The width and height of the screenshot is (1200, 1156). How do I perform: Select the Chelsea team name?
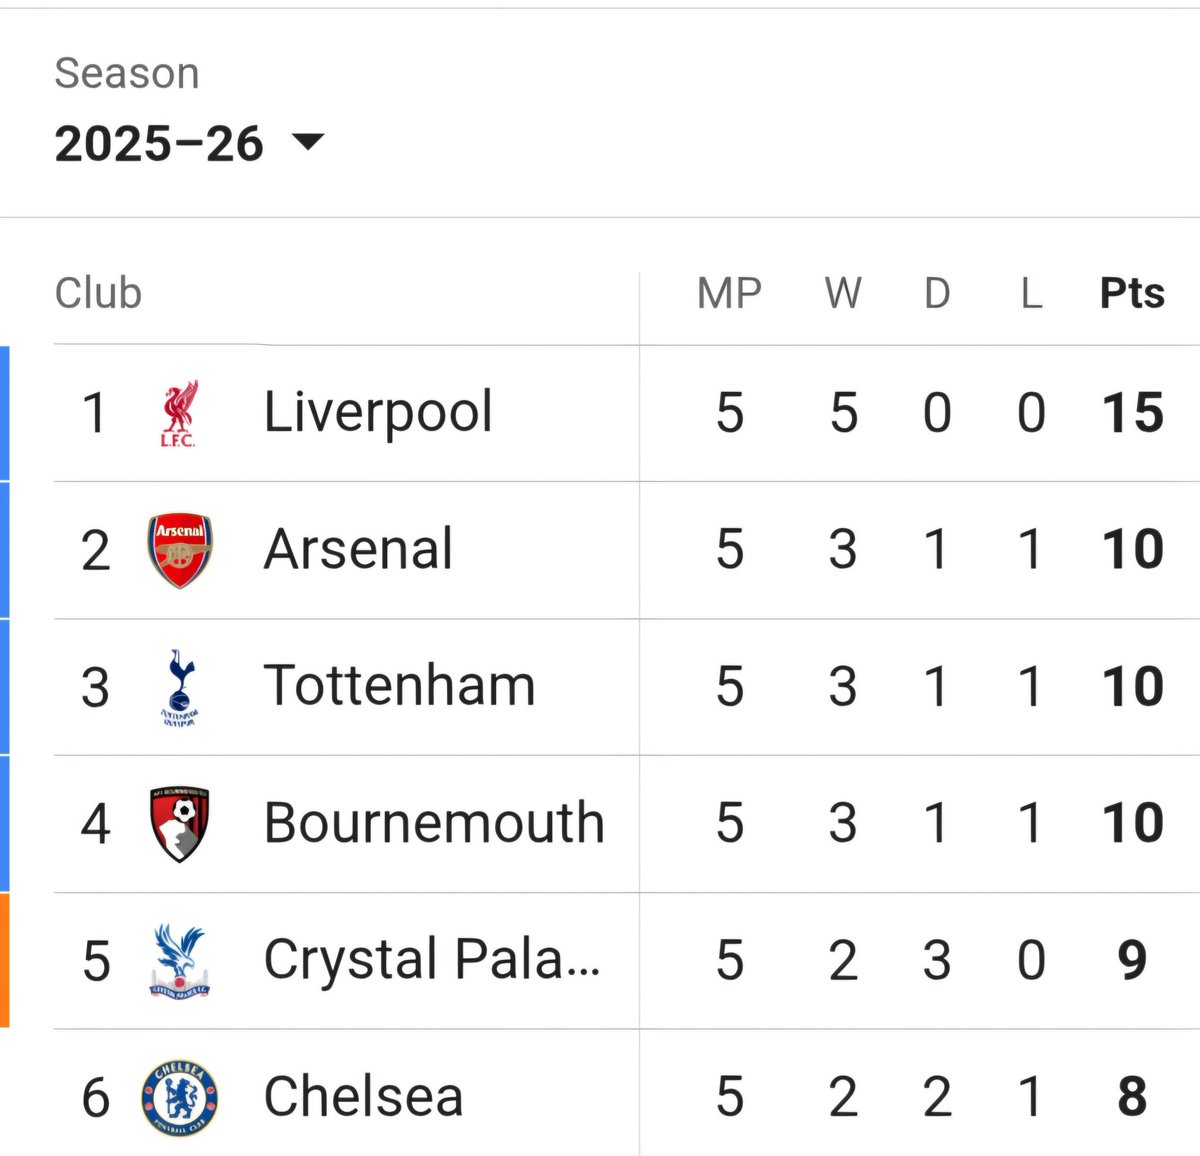click(x=363, y=1097)
